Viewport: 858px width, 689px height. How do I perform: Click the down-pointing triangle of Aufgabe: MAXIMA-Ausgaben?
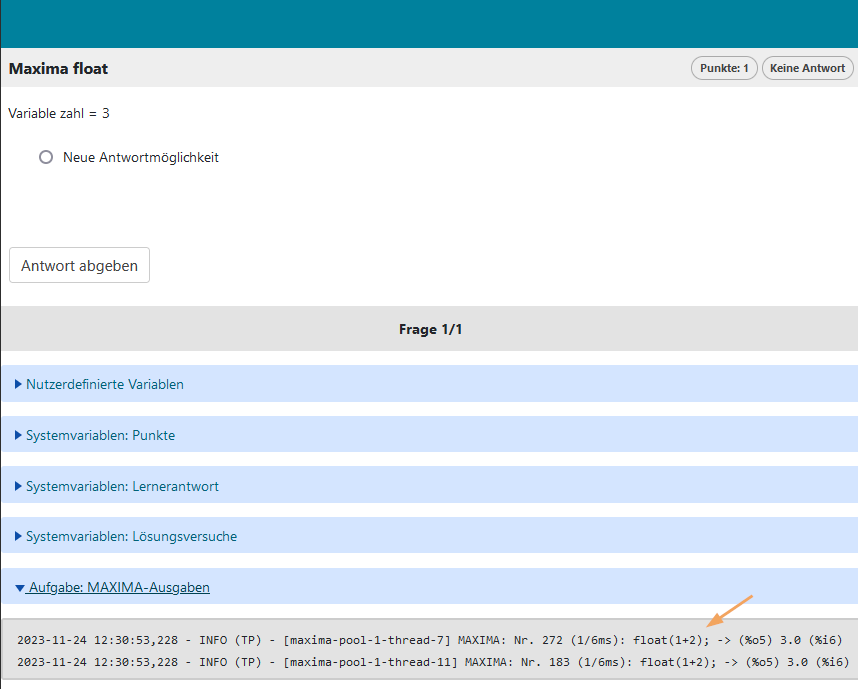pyautogui.click(x=19, y=588)
